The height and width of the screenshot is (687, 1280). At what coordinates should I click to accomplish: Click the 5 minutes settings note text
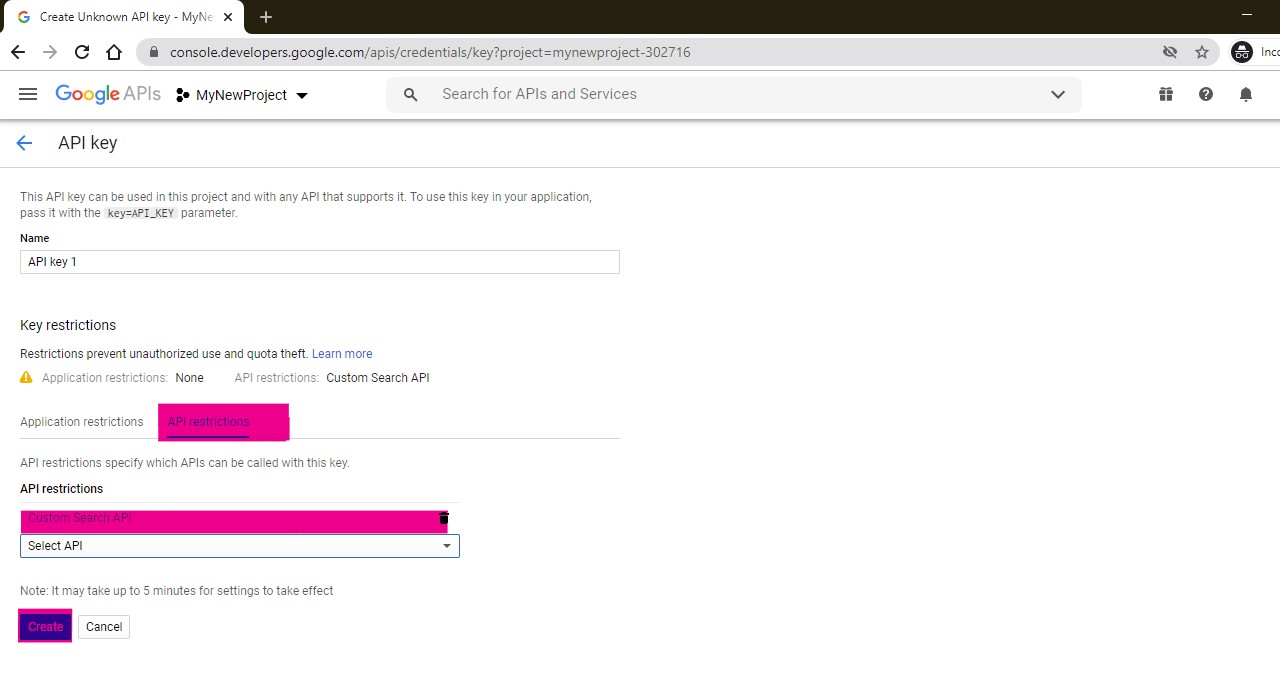[177, 591]
